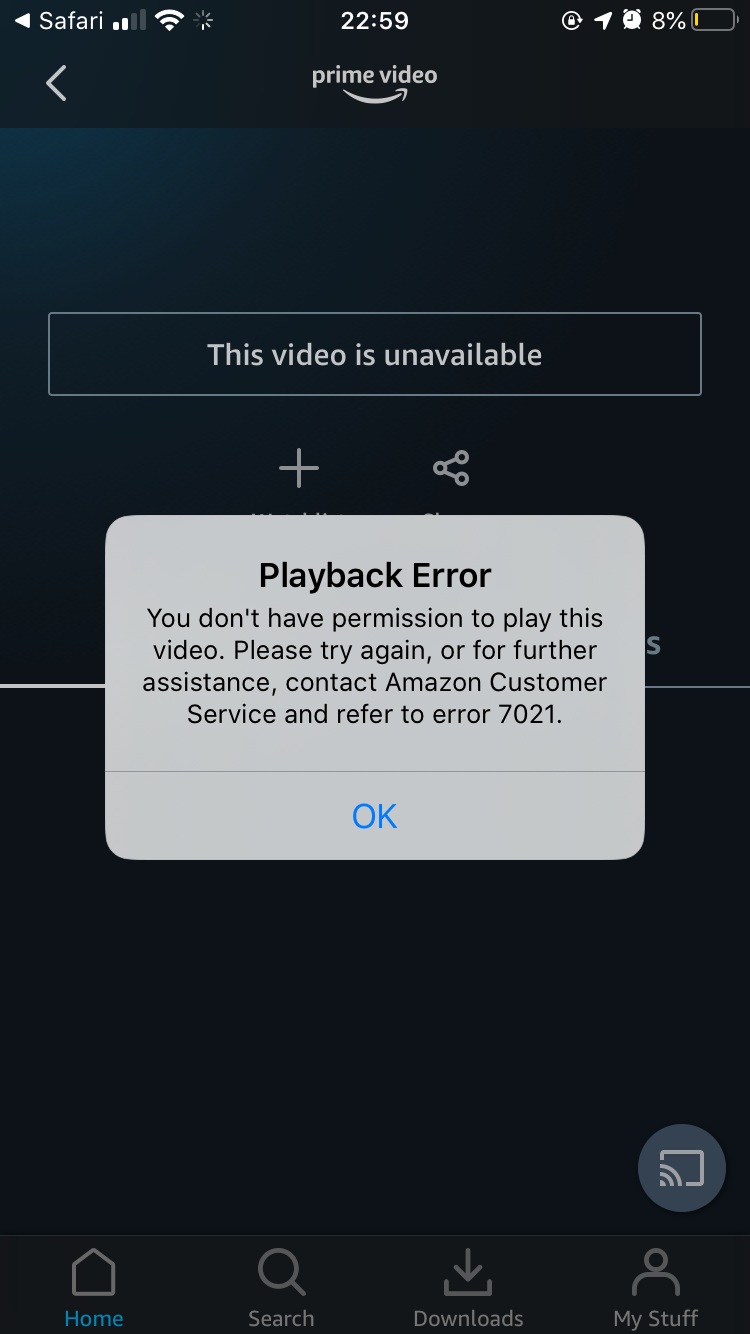The height and width of the screenshot is (1334, 750).
Task: Go back using the top-left chevron
Action: point(57,83)
